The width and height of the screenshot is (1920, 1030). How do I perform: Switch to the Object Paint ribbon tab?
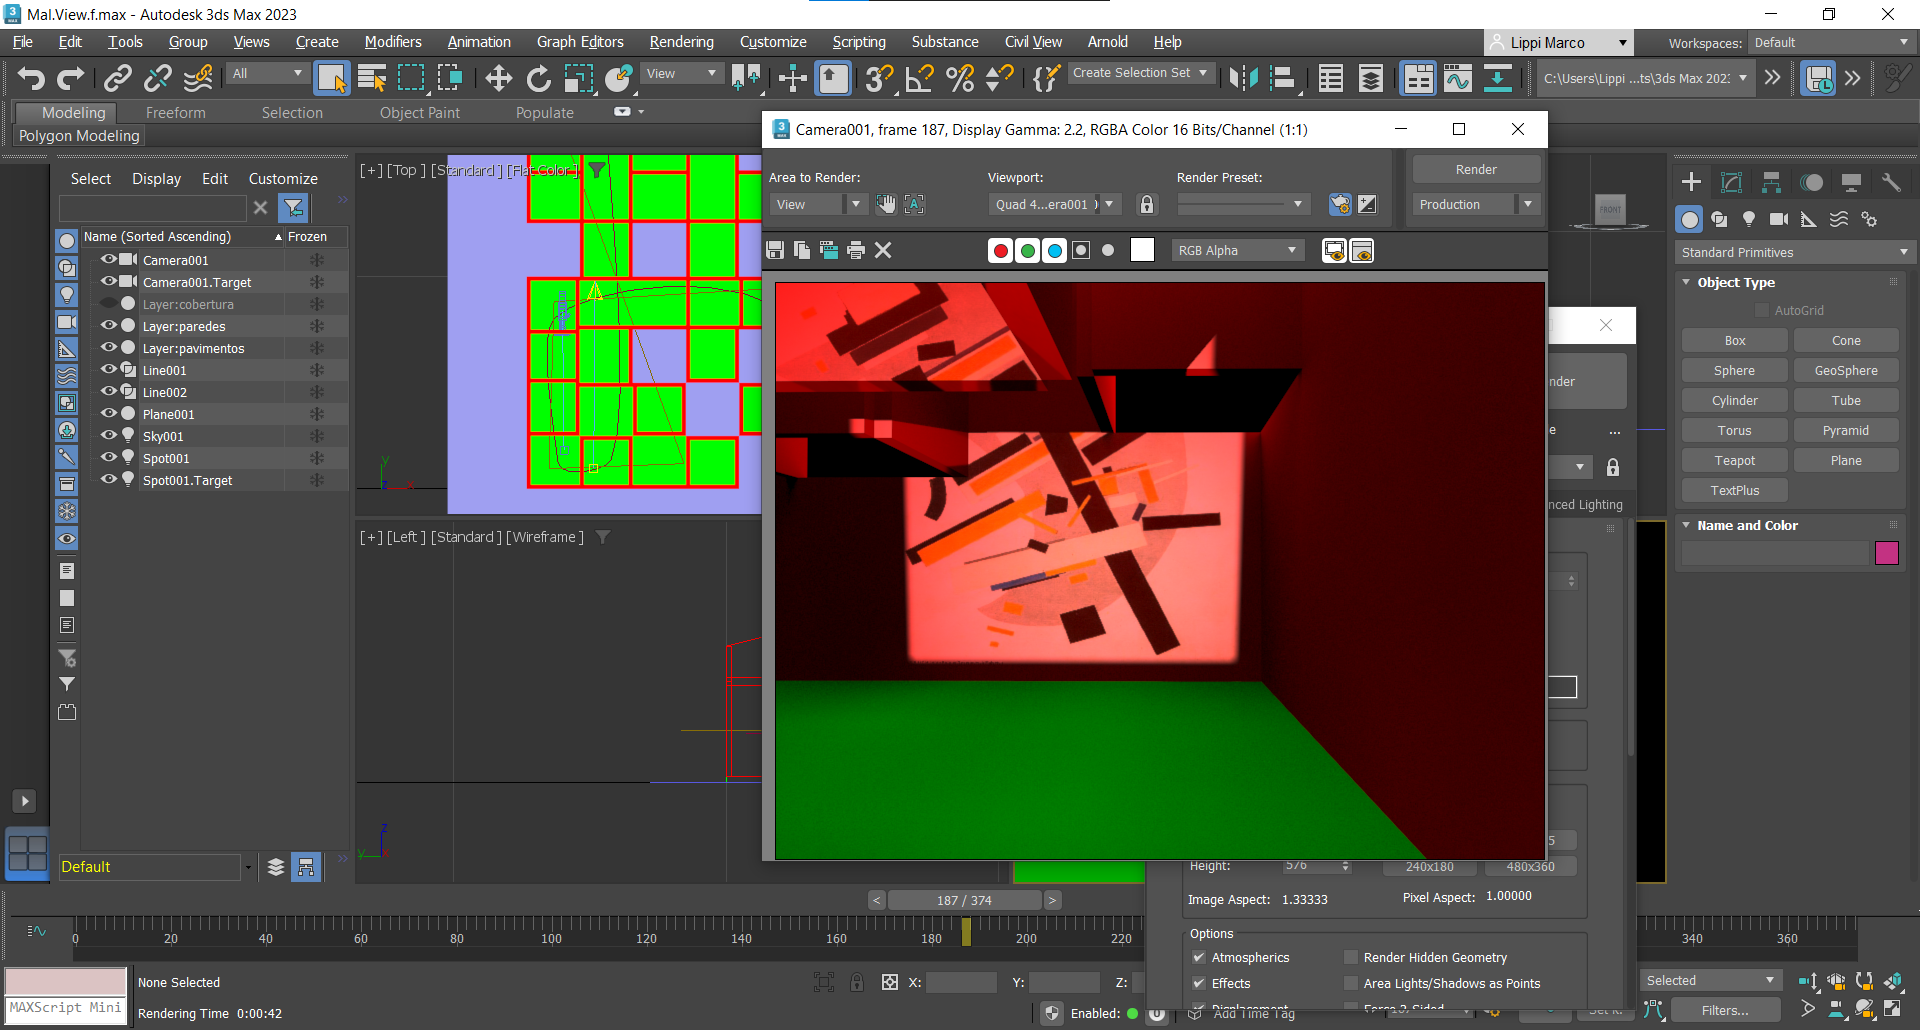[x=419, y=113]
